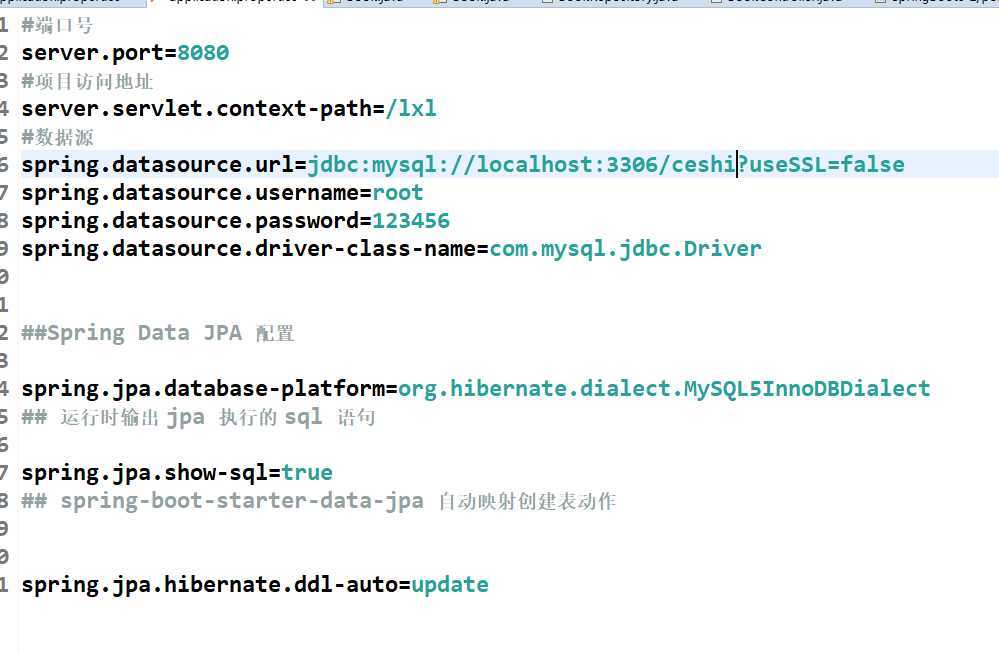The image size is (999, 653).
Task: Click the 'server.servlet.context-path' key
Action: coord(196,108)
